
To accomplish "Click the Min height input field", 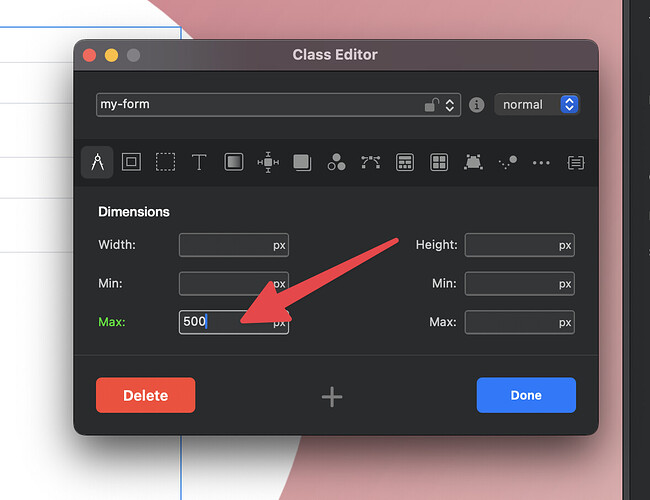I will 519,284.
